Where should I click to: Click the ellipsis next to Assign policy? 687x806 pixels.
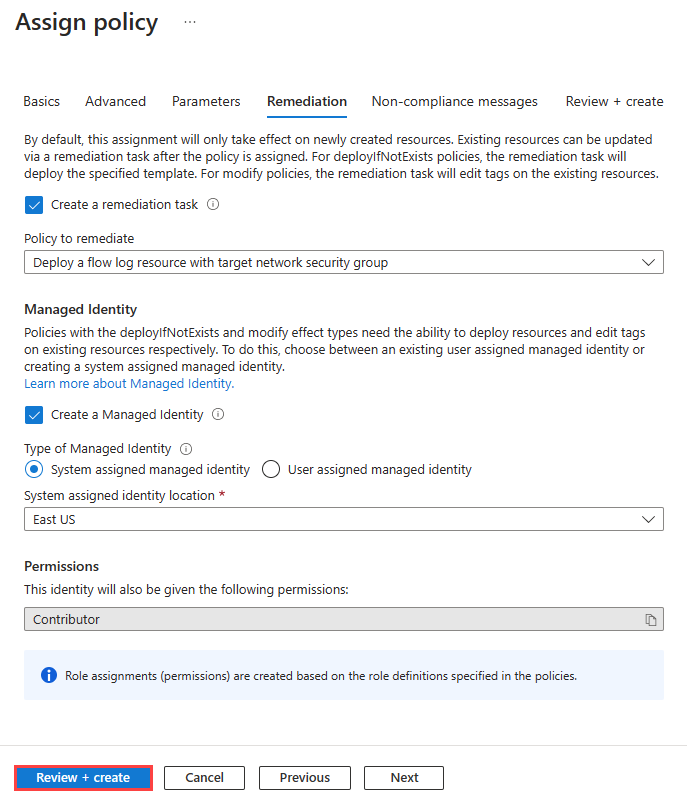coord(190,22)
